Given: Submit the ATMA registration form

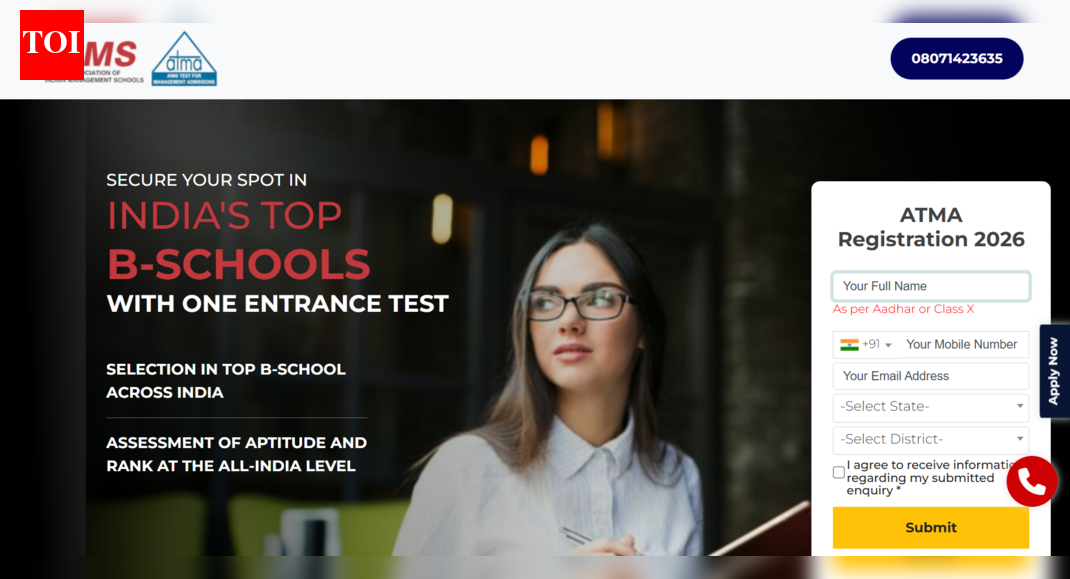Looking at the screenshot, I should [x=931, y=527].
